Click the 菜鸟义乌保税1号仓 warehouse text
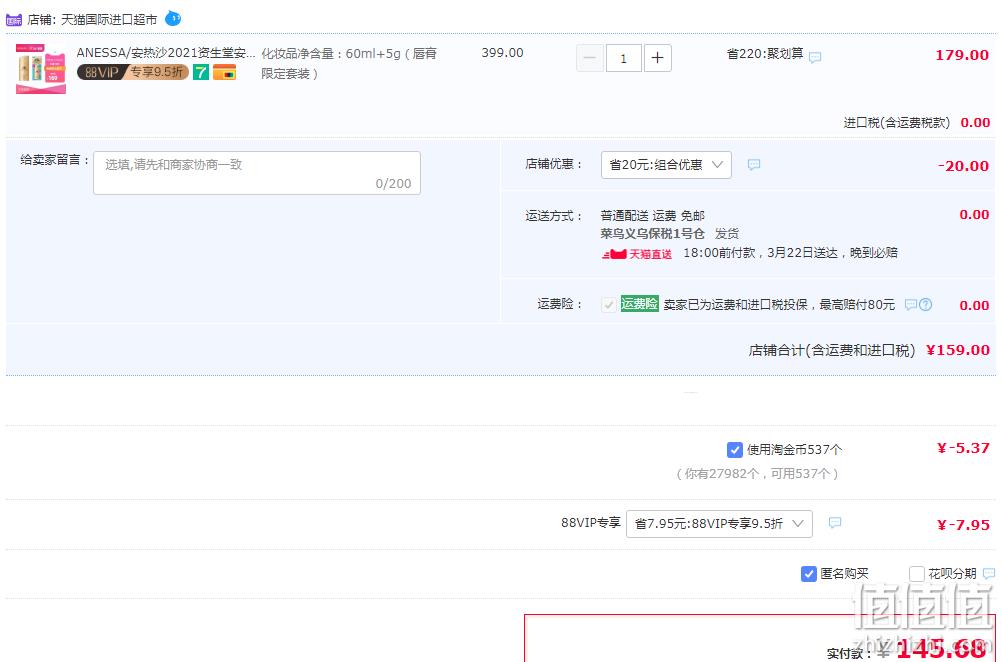This screenshot has height=662, width=1002. pos(652,234)
